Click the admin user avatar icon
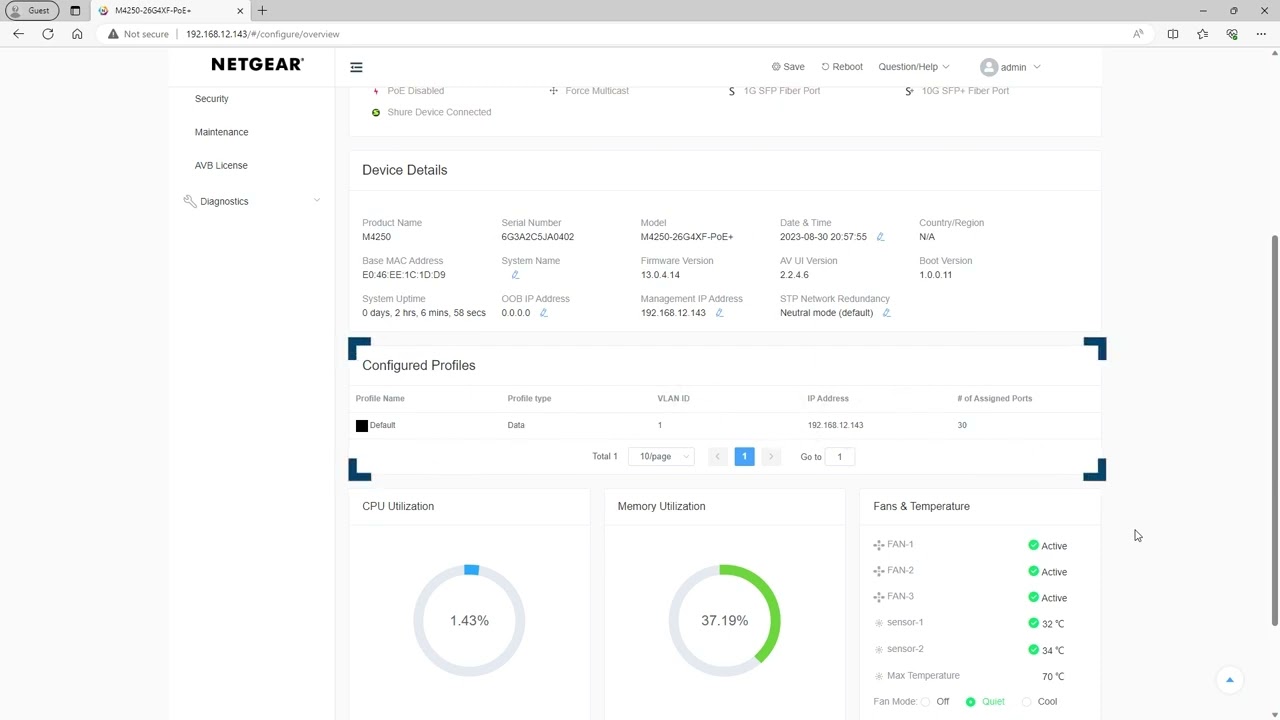Image resolution: width=1280 pixels, height=720 pixels. click(988, 67)
